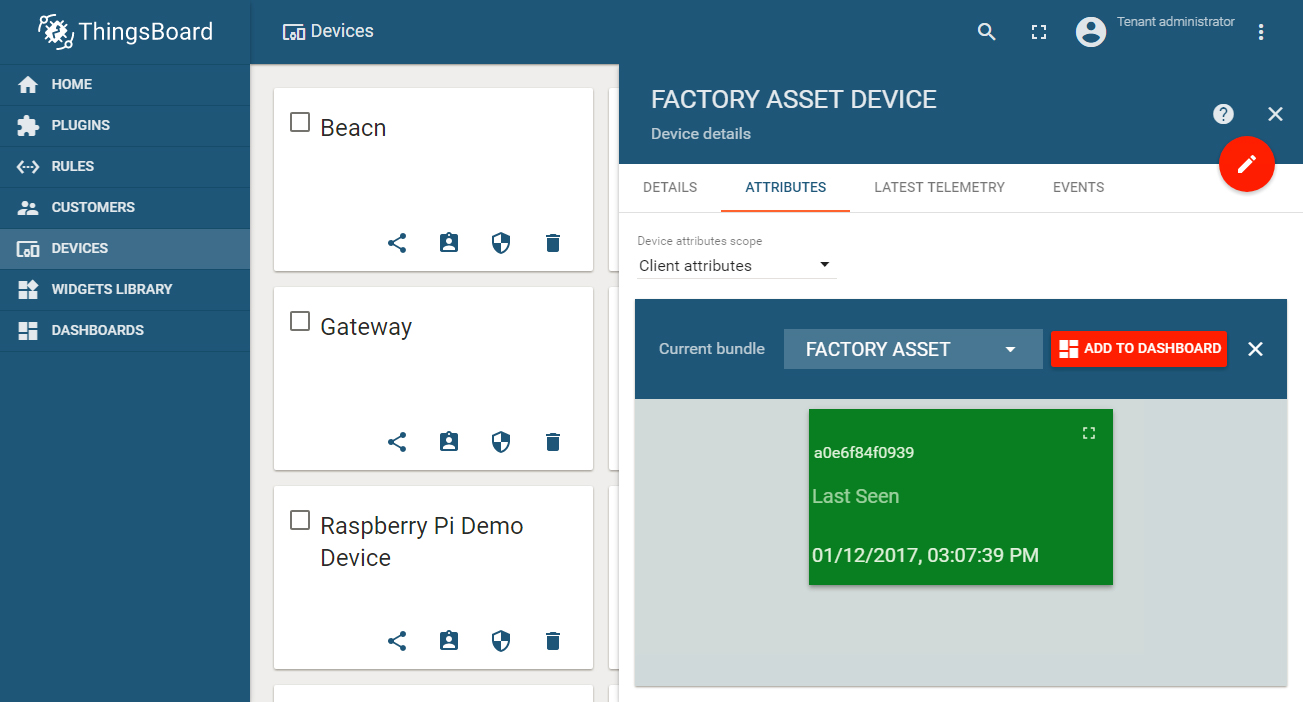
Task: Click the tenant administrator avatar
Action: (1091, 32)
